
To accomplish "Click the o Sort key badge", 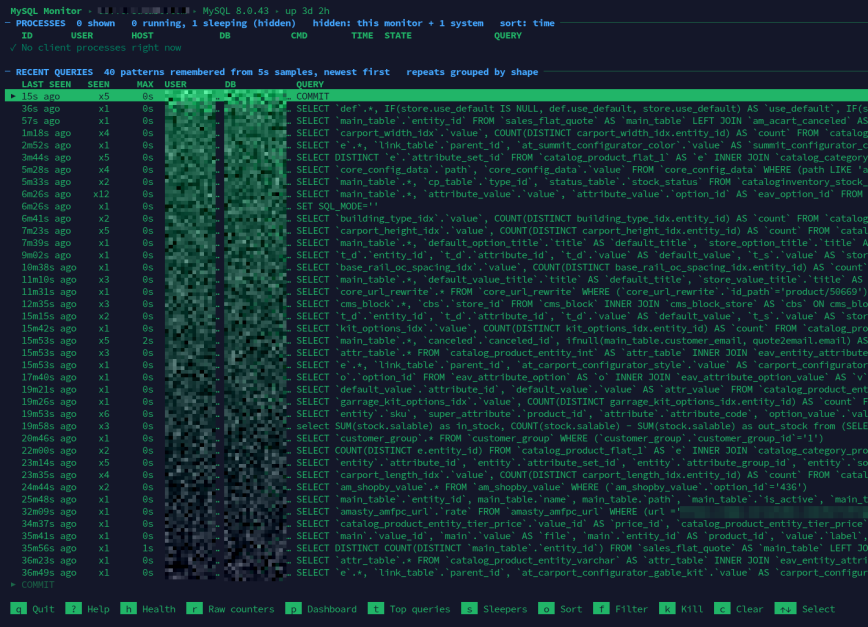I will tap(546, 609).
